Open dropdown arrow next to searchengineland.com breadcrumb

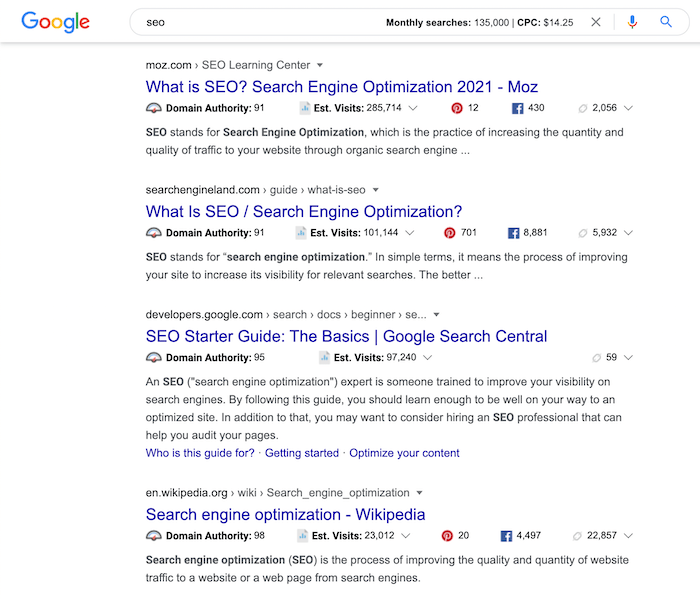[375, 190]
